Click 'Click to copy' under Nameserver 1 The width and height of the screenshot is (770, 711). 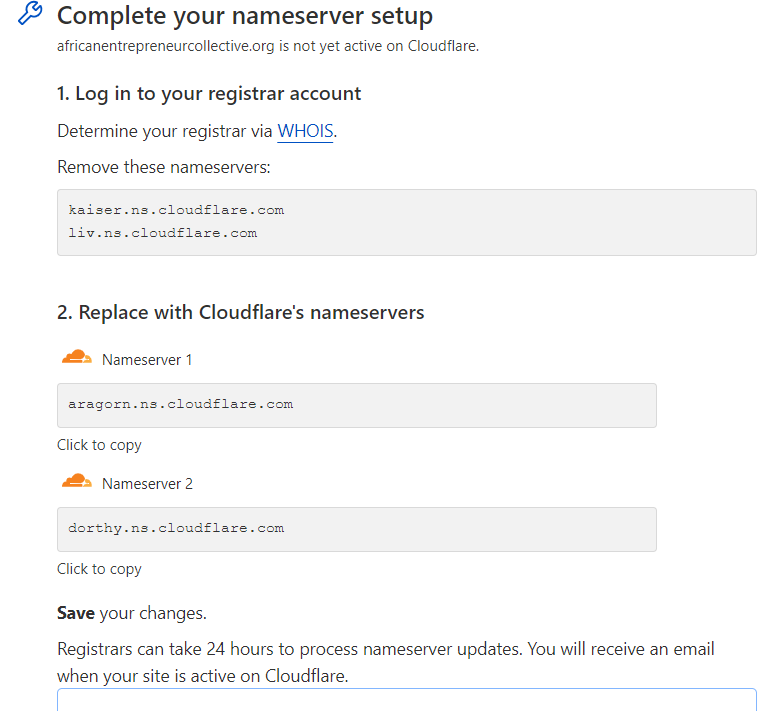[x=99, y=445]
